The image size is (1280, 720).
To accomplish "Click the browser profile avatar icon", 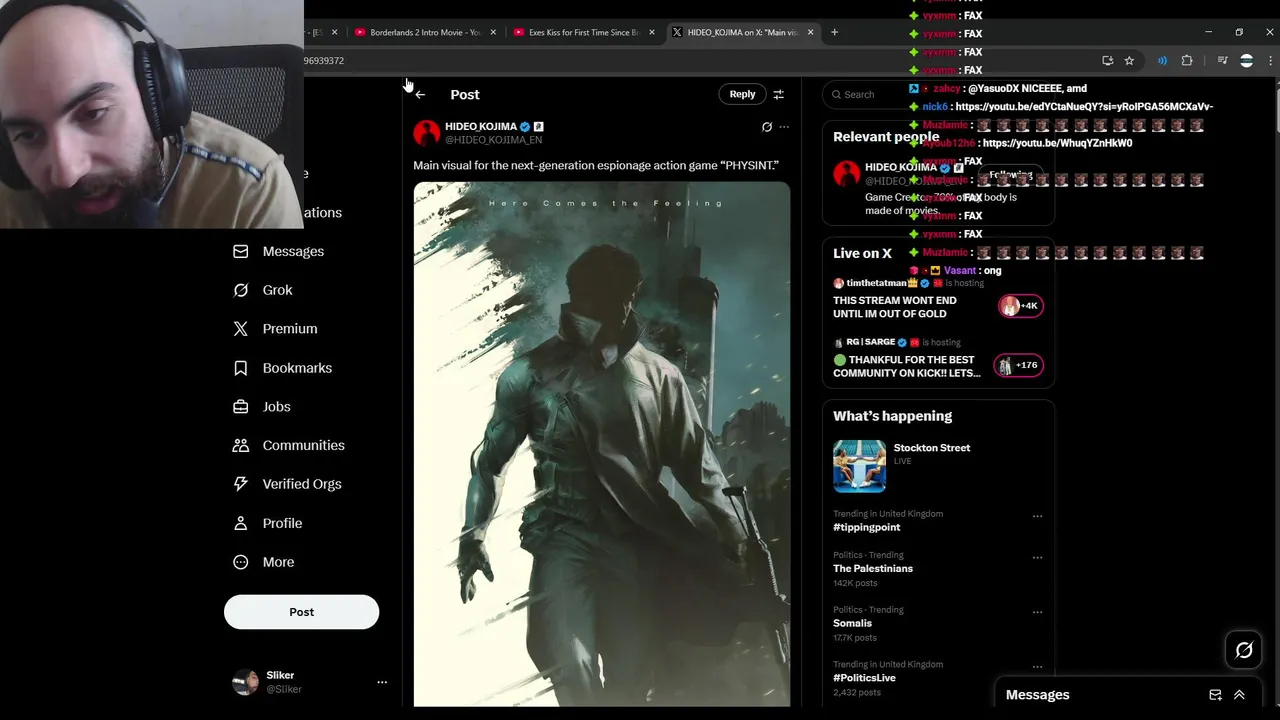I will (x=1246, y=60).
